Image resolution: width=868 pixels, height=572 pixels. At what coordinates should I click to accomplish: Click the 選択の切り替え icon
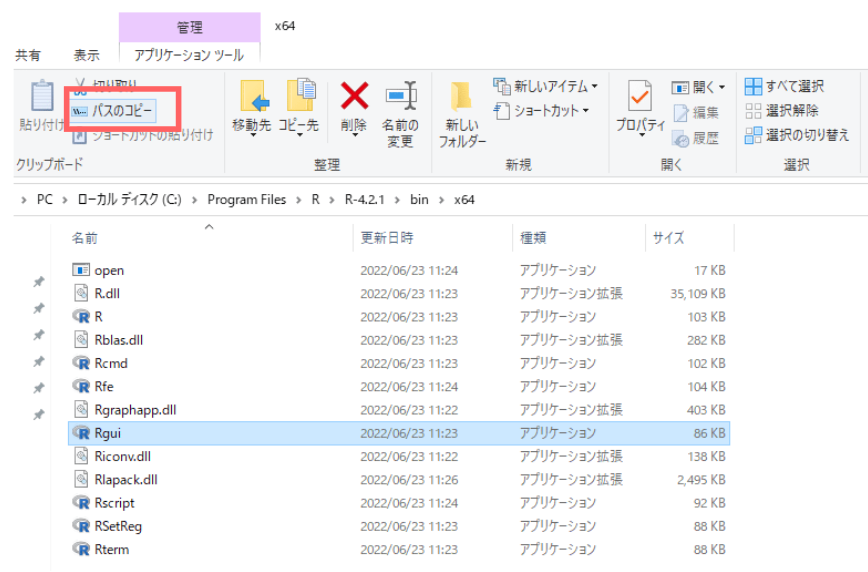point(753,135)
